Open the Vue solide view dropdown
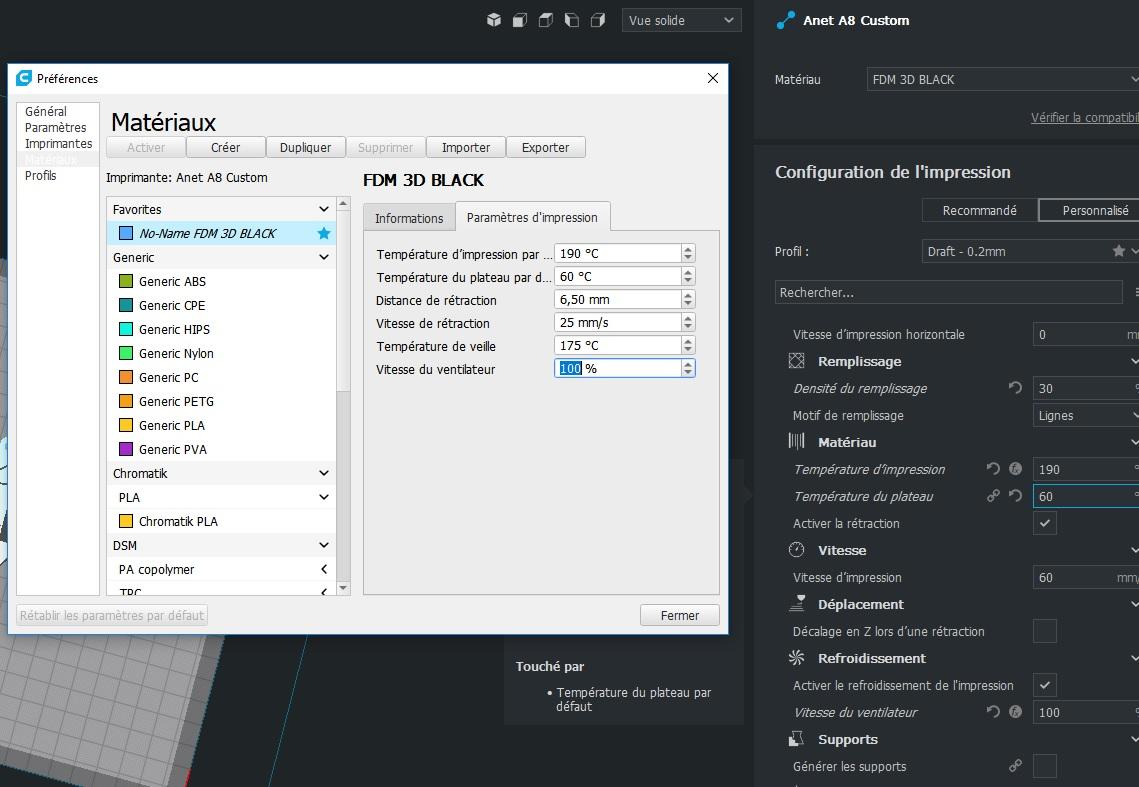 point(681,20)
